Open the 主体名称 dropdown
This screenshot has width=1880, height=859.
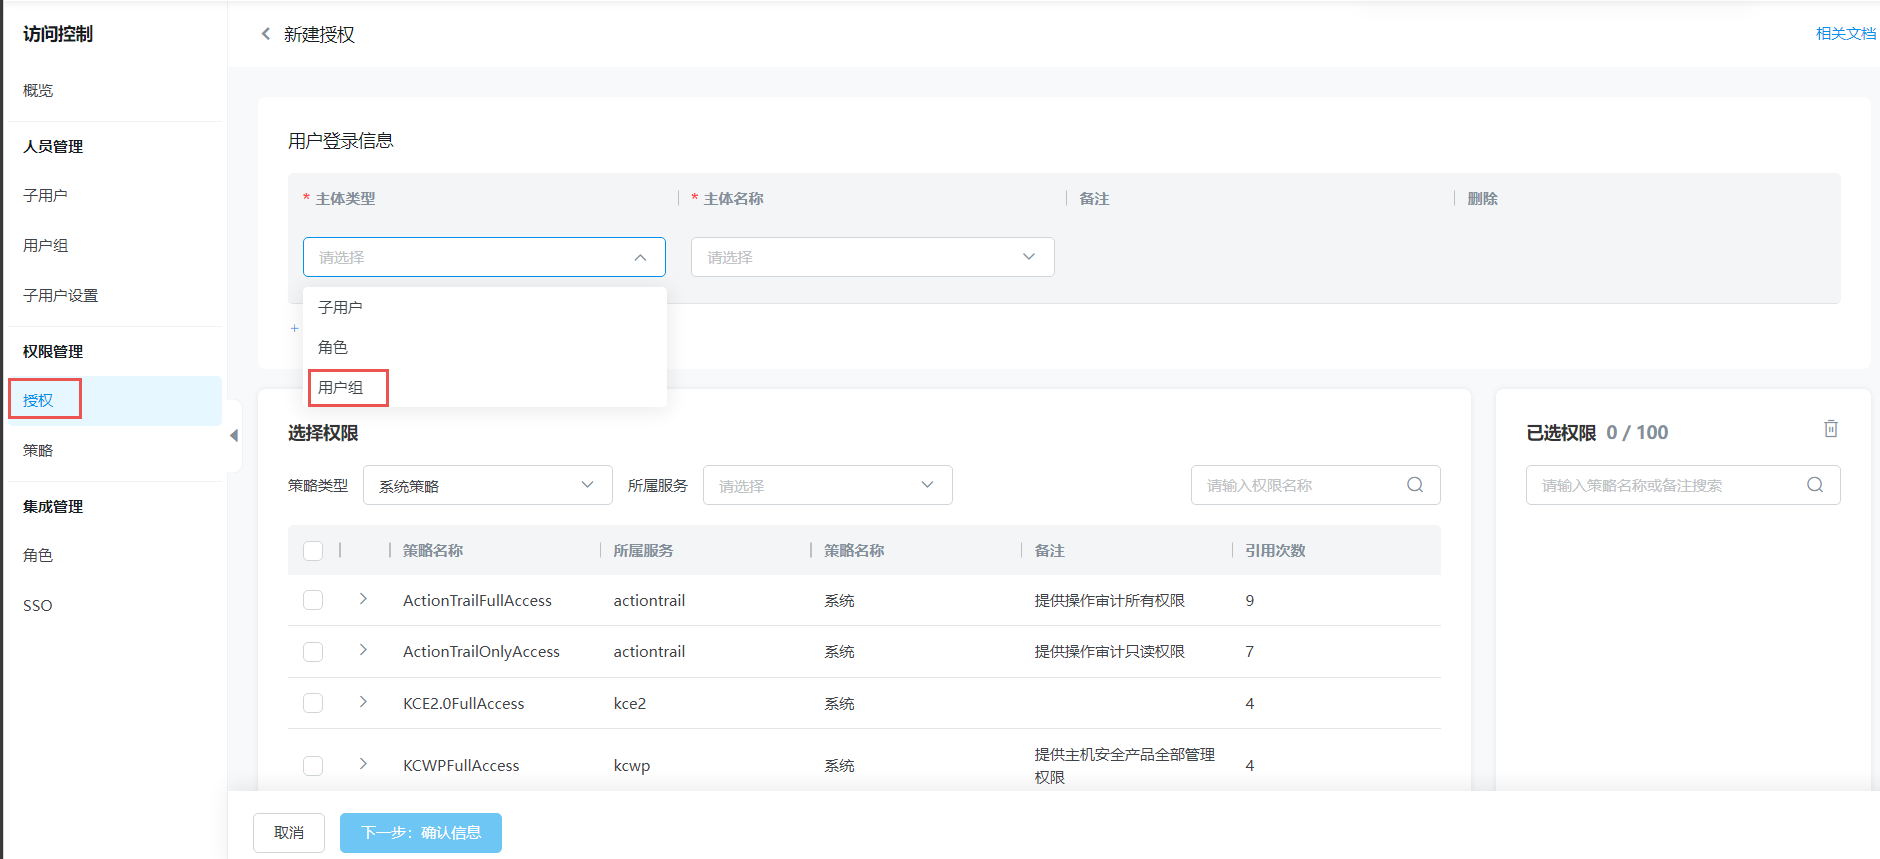872,257
